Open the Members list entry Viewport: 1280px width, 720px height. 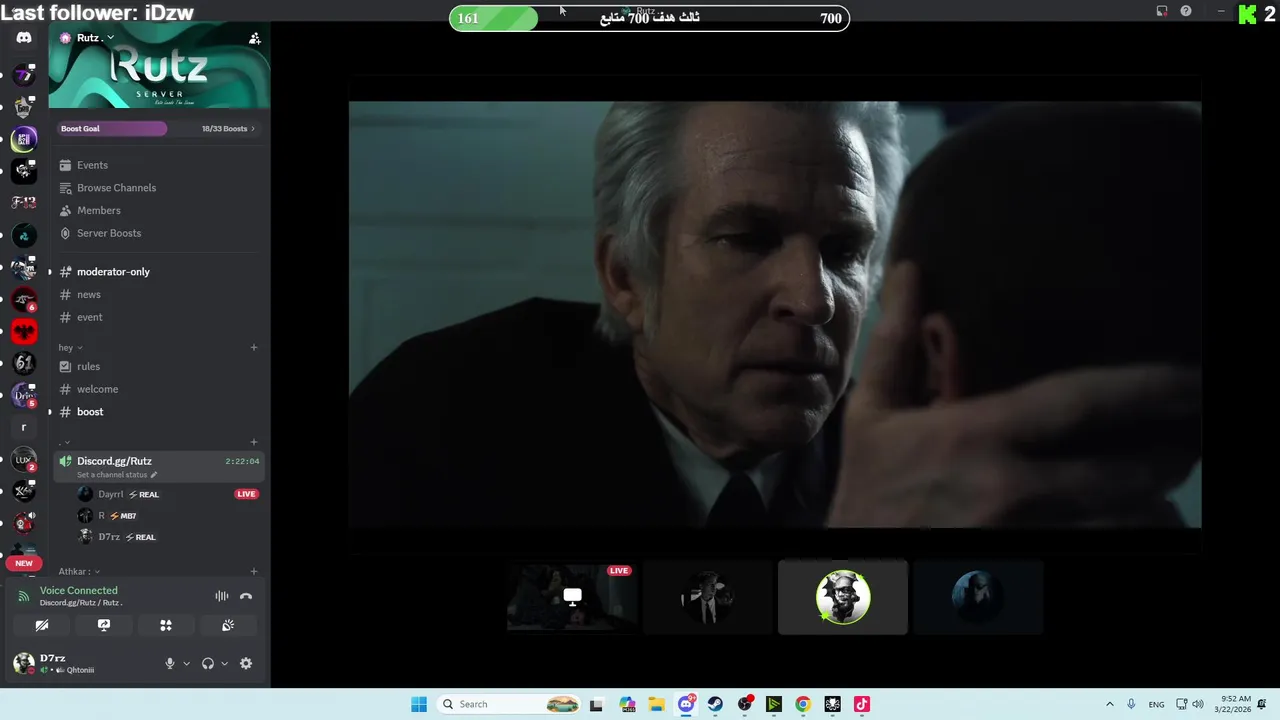coord(160,210)
